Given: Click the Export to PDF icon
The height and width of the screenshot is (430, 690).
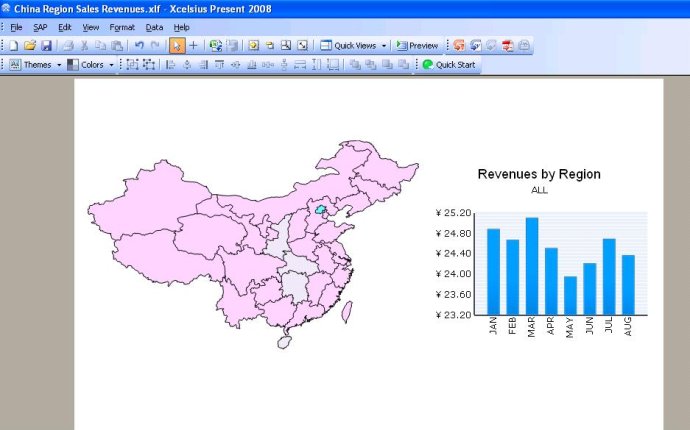Looking at the screenshot, I should 508,46.
